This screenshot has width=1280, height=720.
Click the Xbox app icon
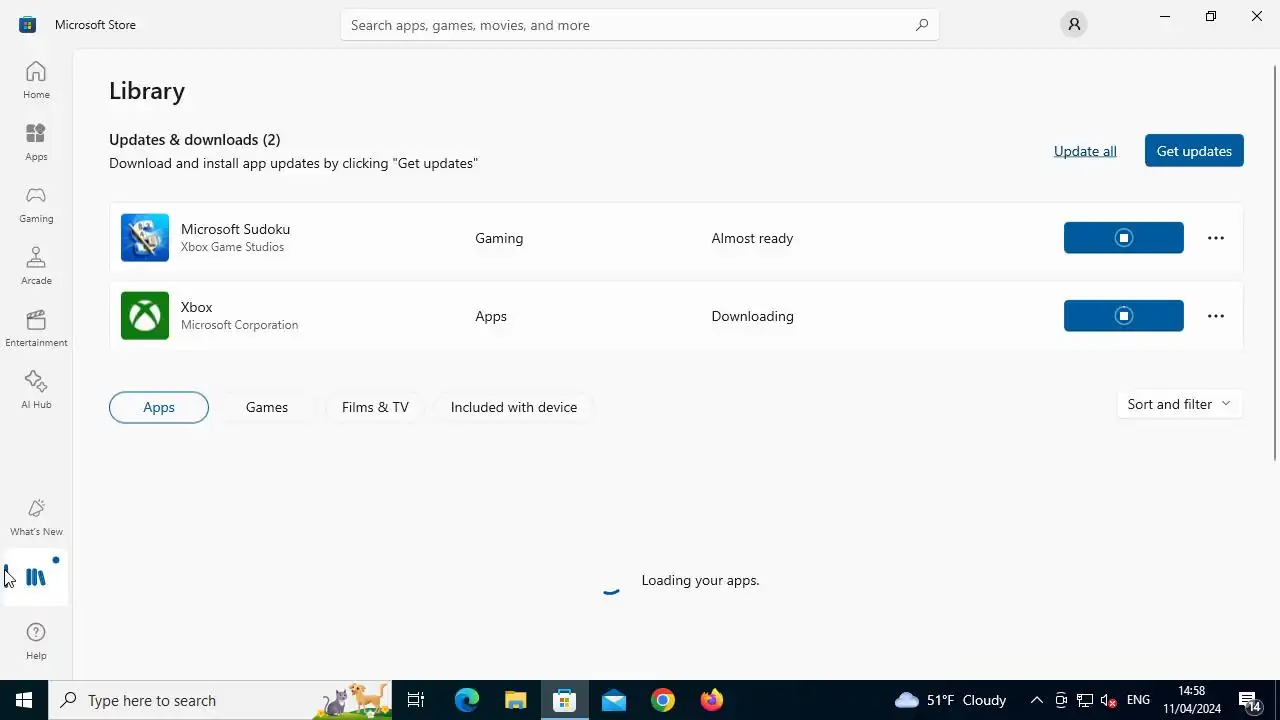[x=145, y=316]
